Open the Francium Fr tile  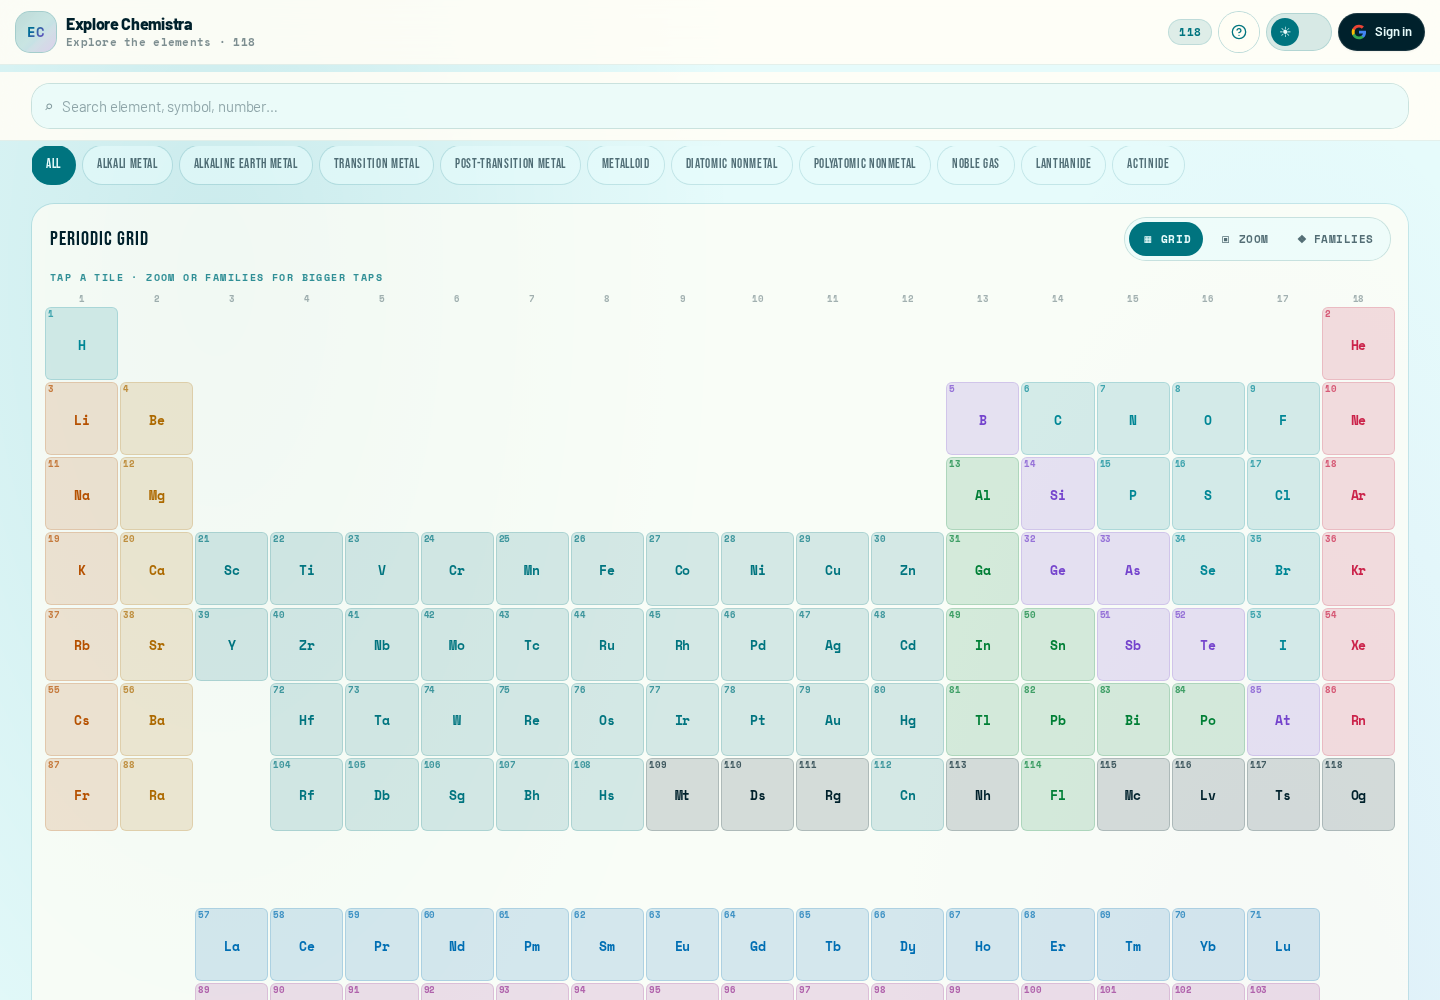click(x=82, y=795)
